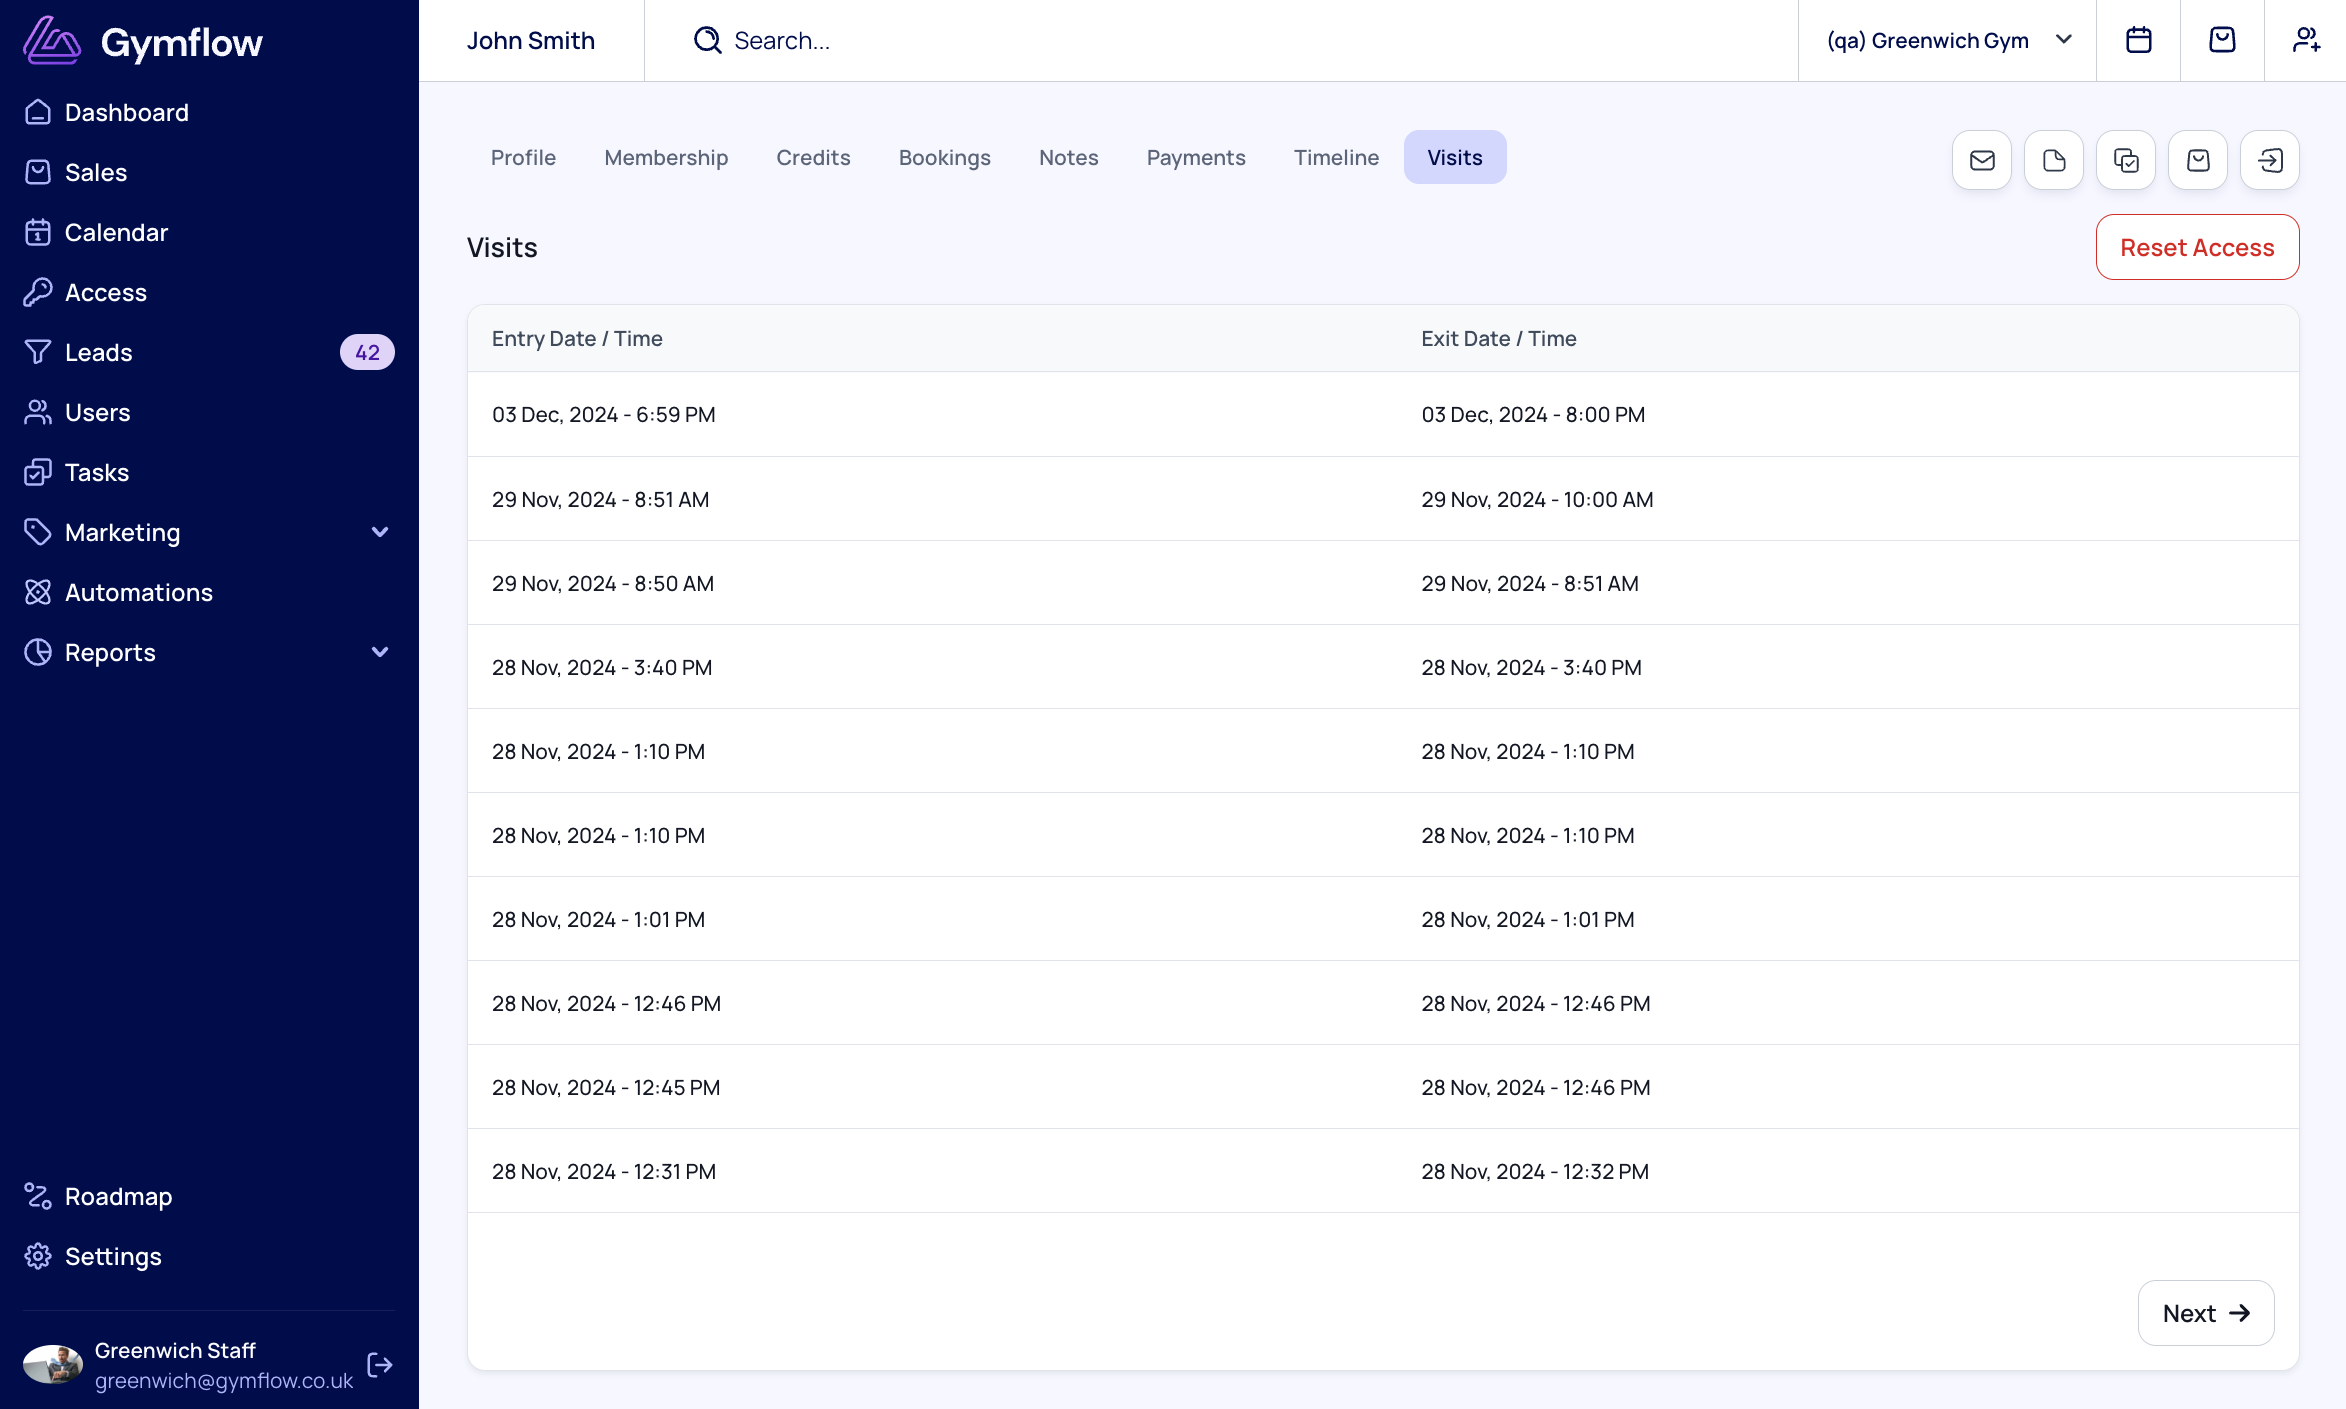Open the Greenwich Gym location dropdown

(1947, 40)
